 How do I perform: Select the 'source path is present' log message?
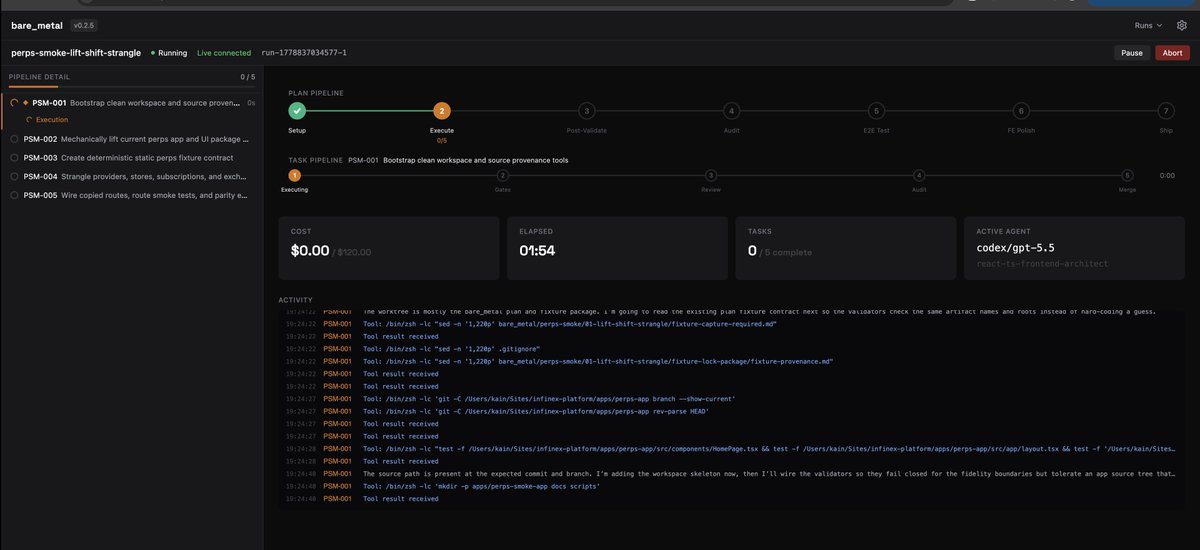click(x=733, y=474)
